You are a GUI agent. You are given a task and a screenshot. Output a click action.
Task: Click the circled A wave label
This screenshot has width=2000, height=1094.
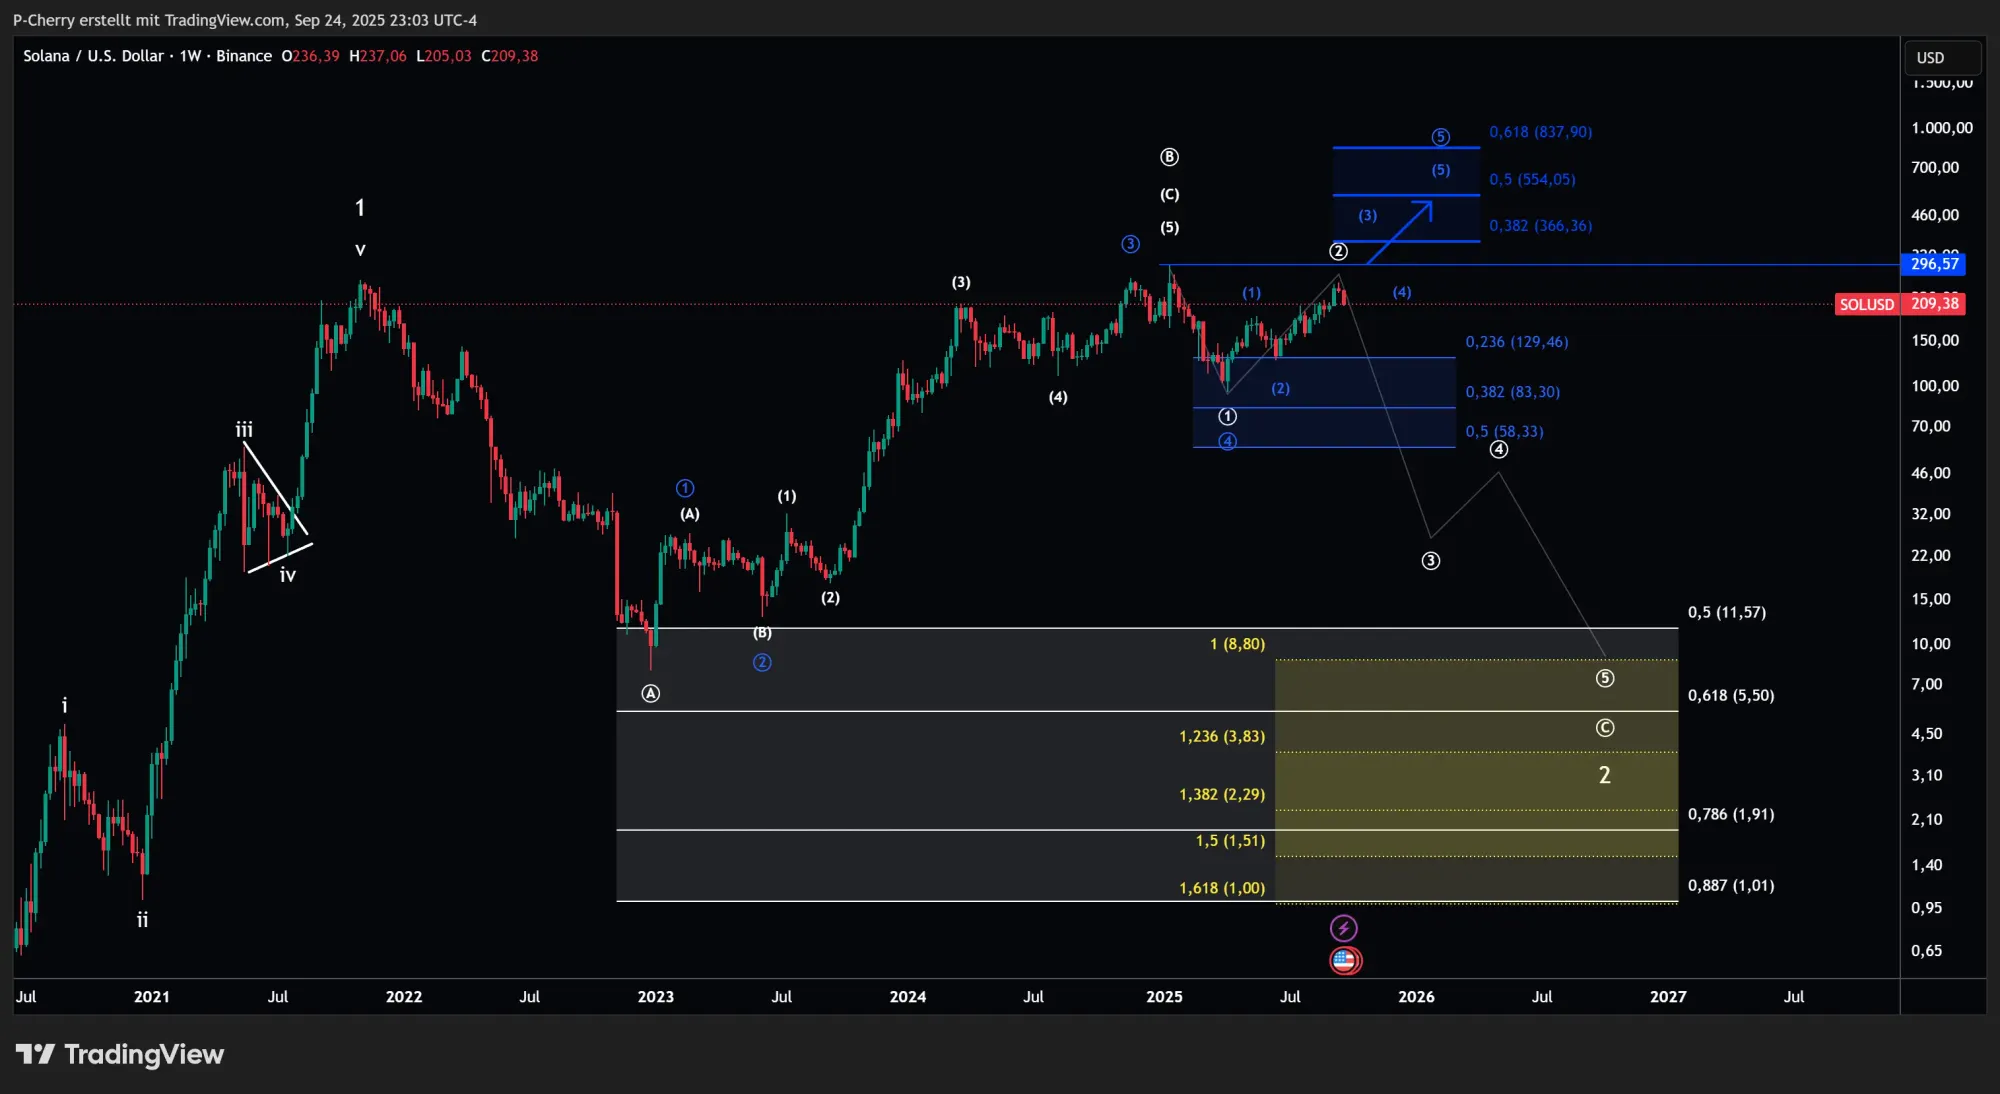coord(651,694)
